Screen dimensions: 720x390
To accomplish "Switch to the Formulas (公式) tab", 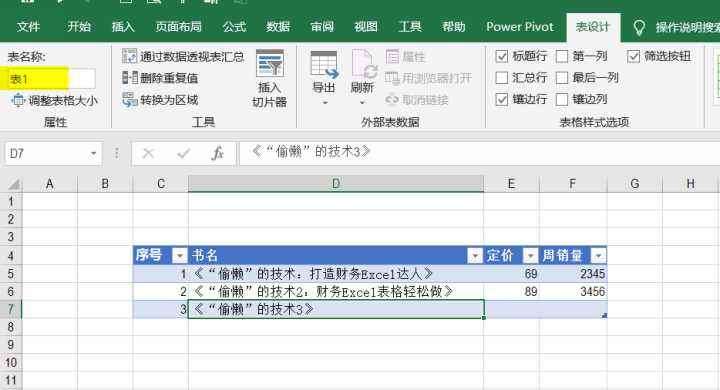I will (234, 27).
